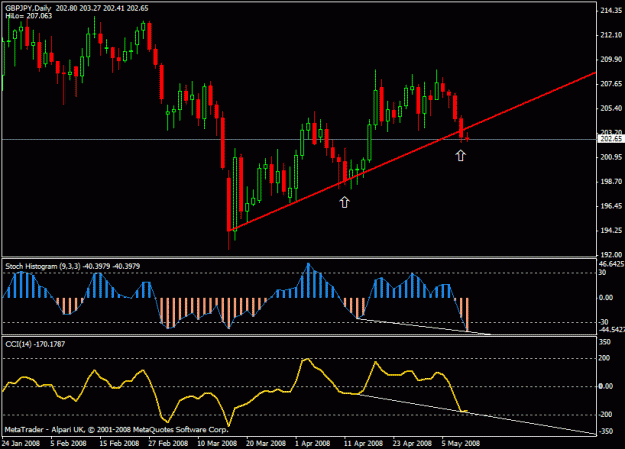Click the 1 Apr 2008 date label

tap(312, 443)
